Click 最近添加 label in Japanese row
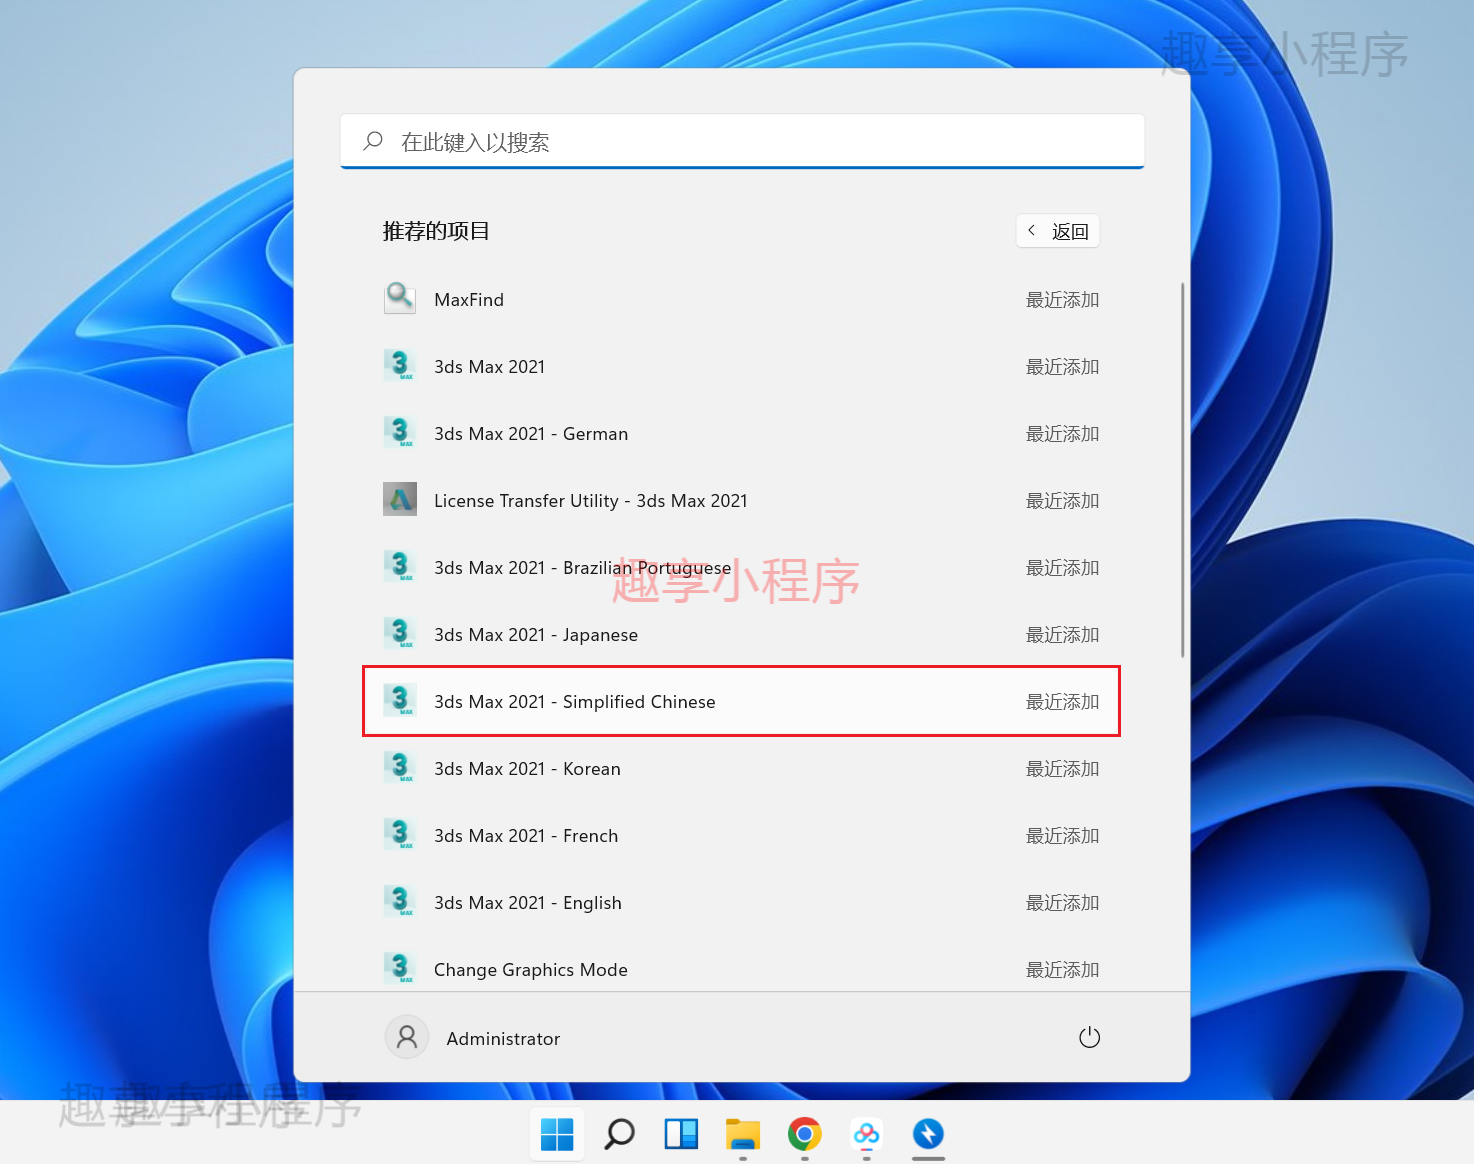Screen dimensions: 1474x1164 tap(1062, 634)
